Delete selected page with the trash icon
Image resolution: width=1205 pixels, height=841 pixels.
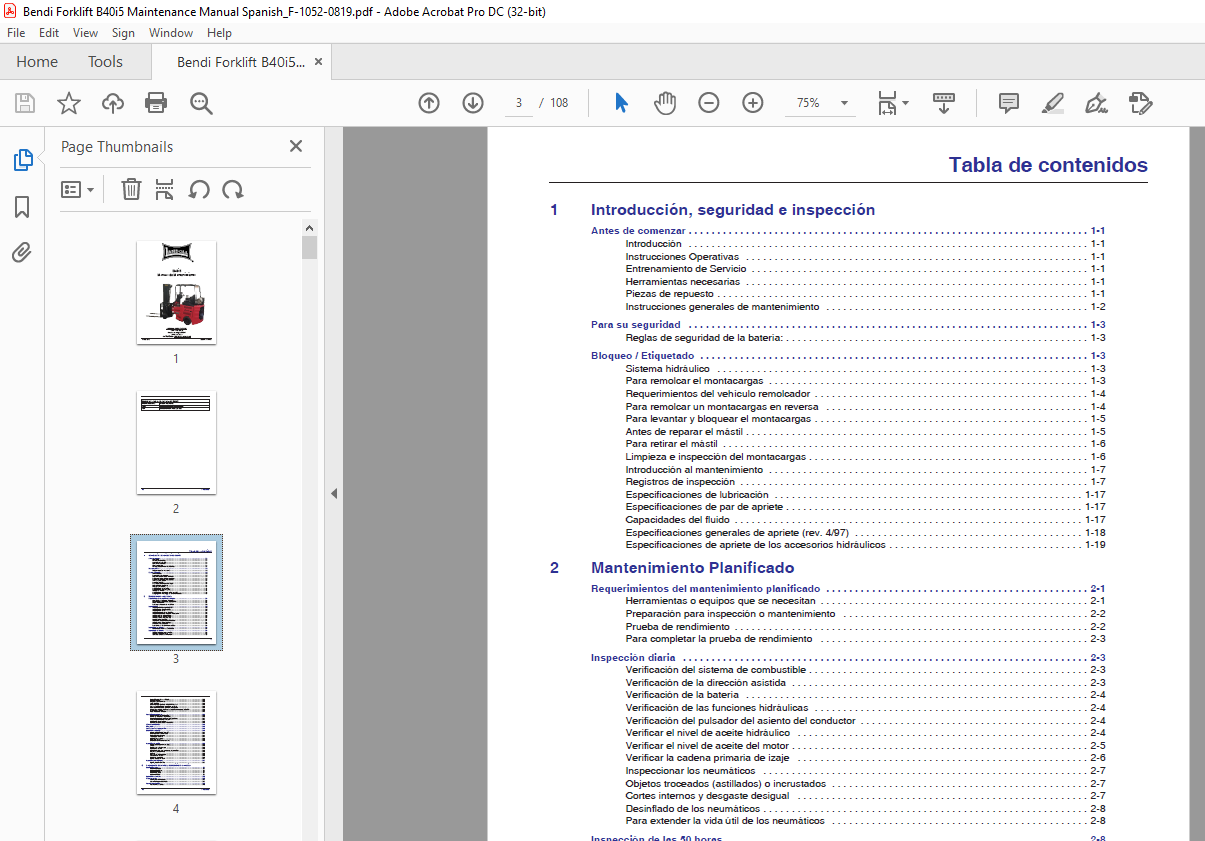(x=131, y=189)
